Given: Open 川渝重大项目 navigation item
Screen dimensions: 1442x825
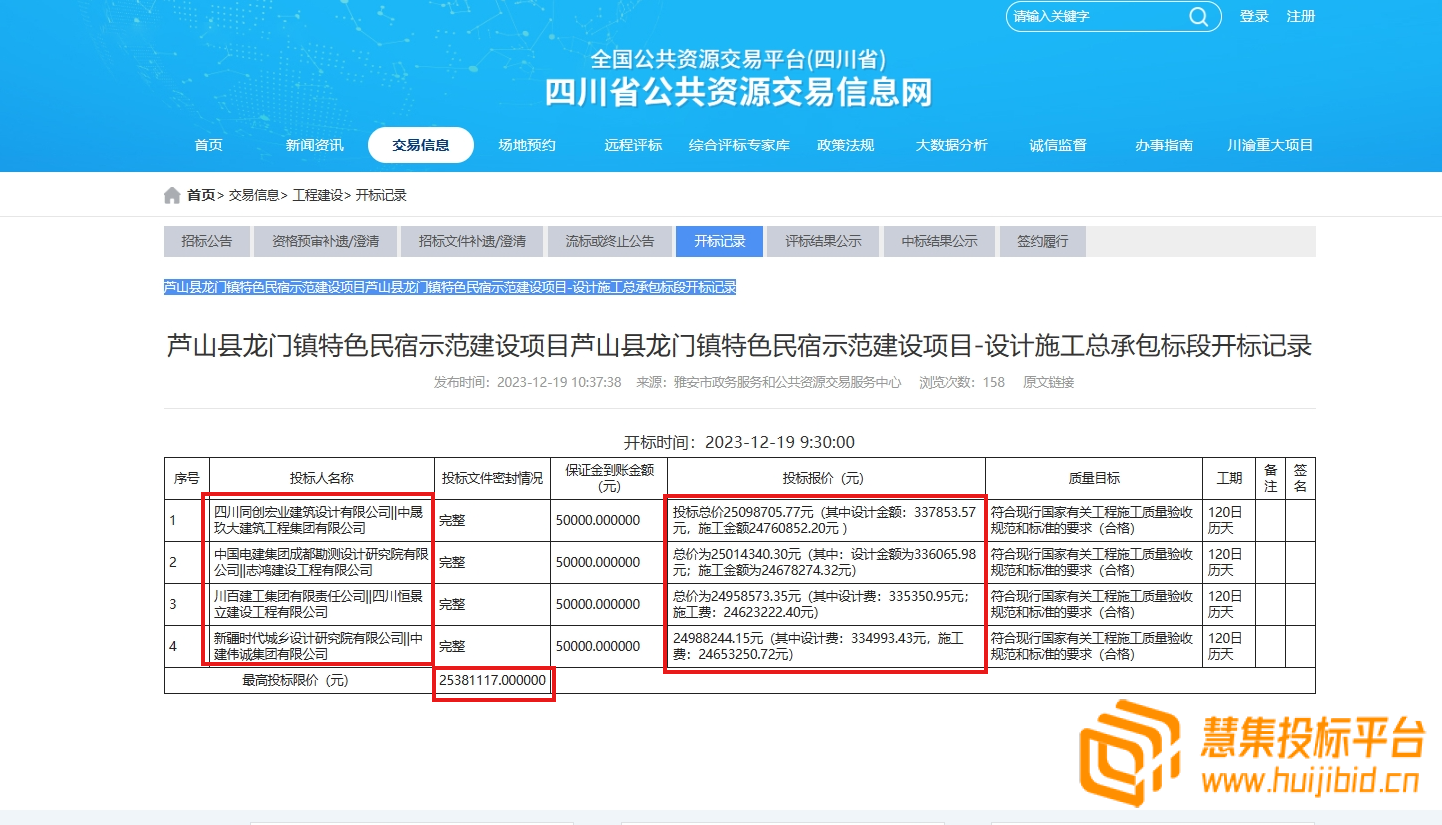Looking at the screenshot, I should click(x=1270, y=145).
